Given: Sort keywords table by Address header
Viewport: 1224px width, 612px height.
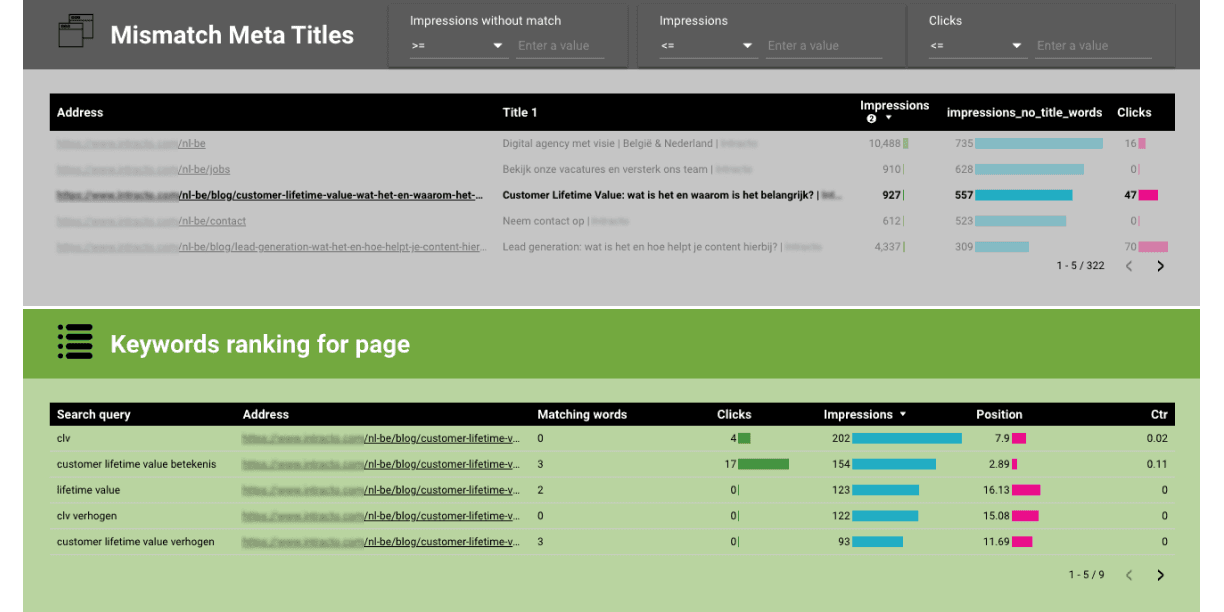Looking at the screenshot, I should (x=266, y=415).
